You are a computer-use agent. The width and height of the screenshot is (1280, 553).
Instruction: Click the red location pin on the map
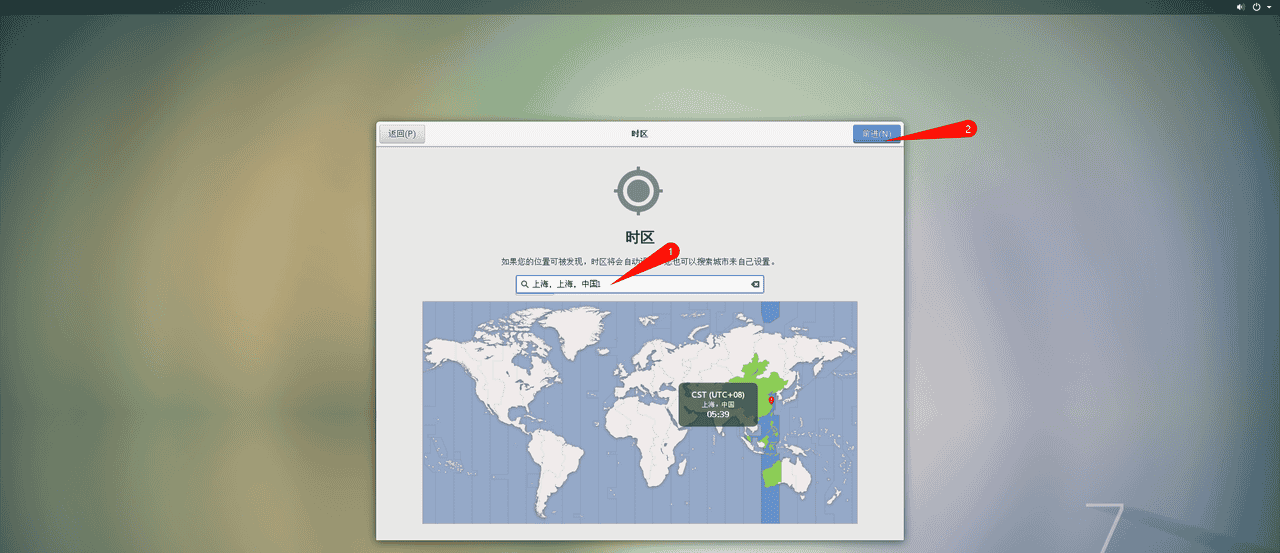click(x=771, y=400)
